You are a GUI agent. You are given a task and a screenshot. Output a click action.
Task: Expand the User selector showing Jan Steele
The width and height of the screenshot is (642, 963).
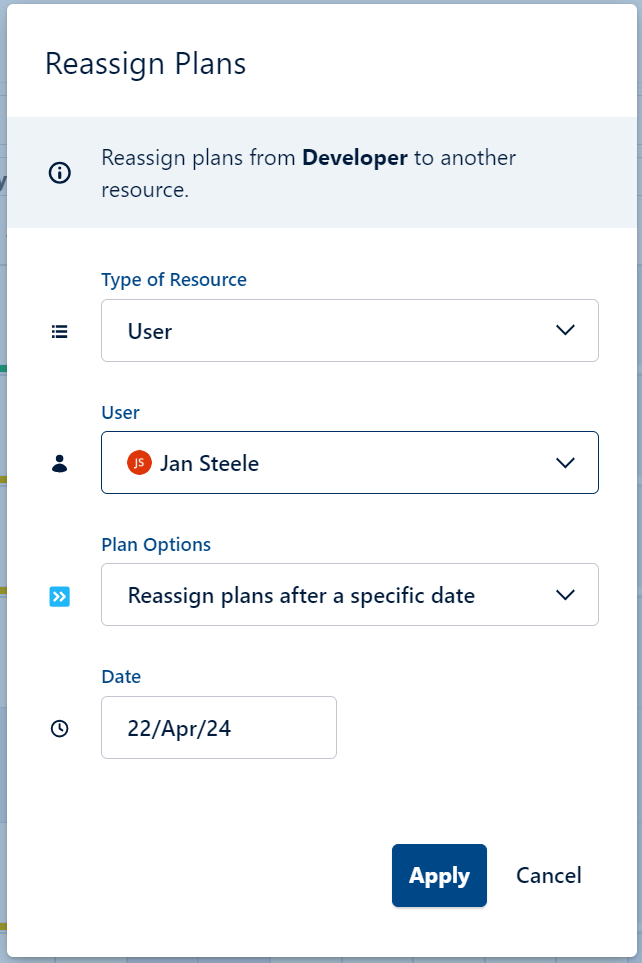(x=349, y=462)
